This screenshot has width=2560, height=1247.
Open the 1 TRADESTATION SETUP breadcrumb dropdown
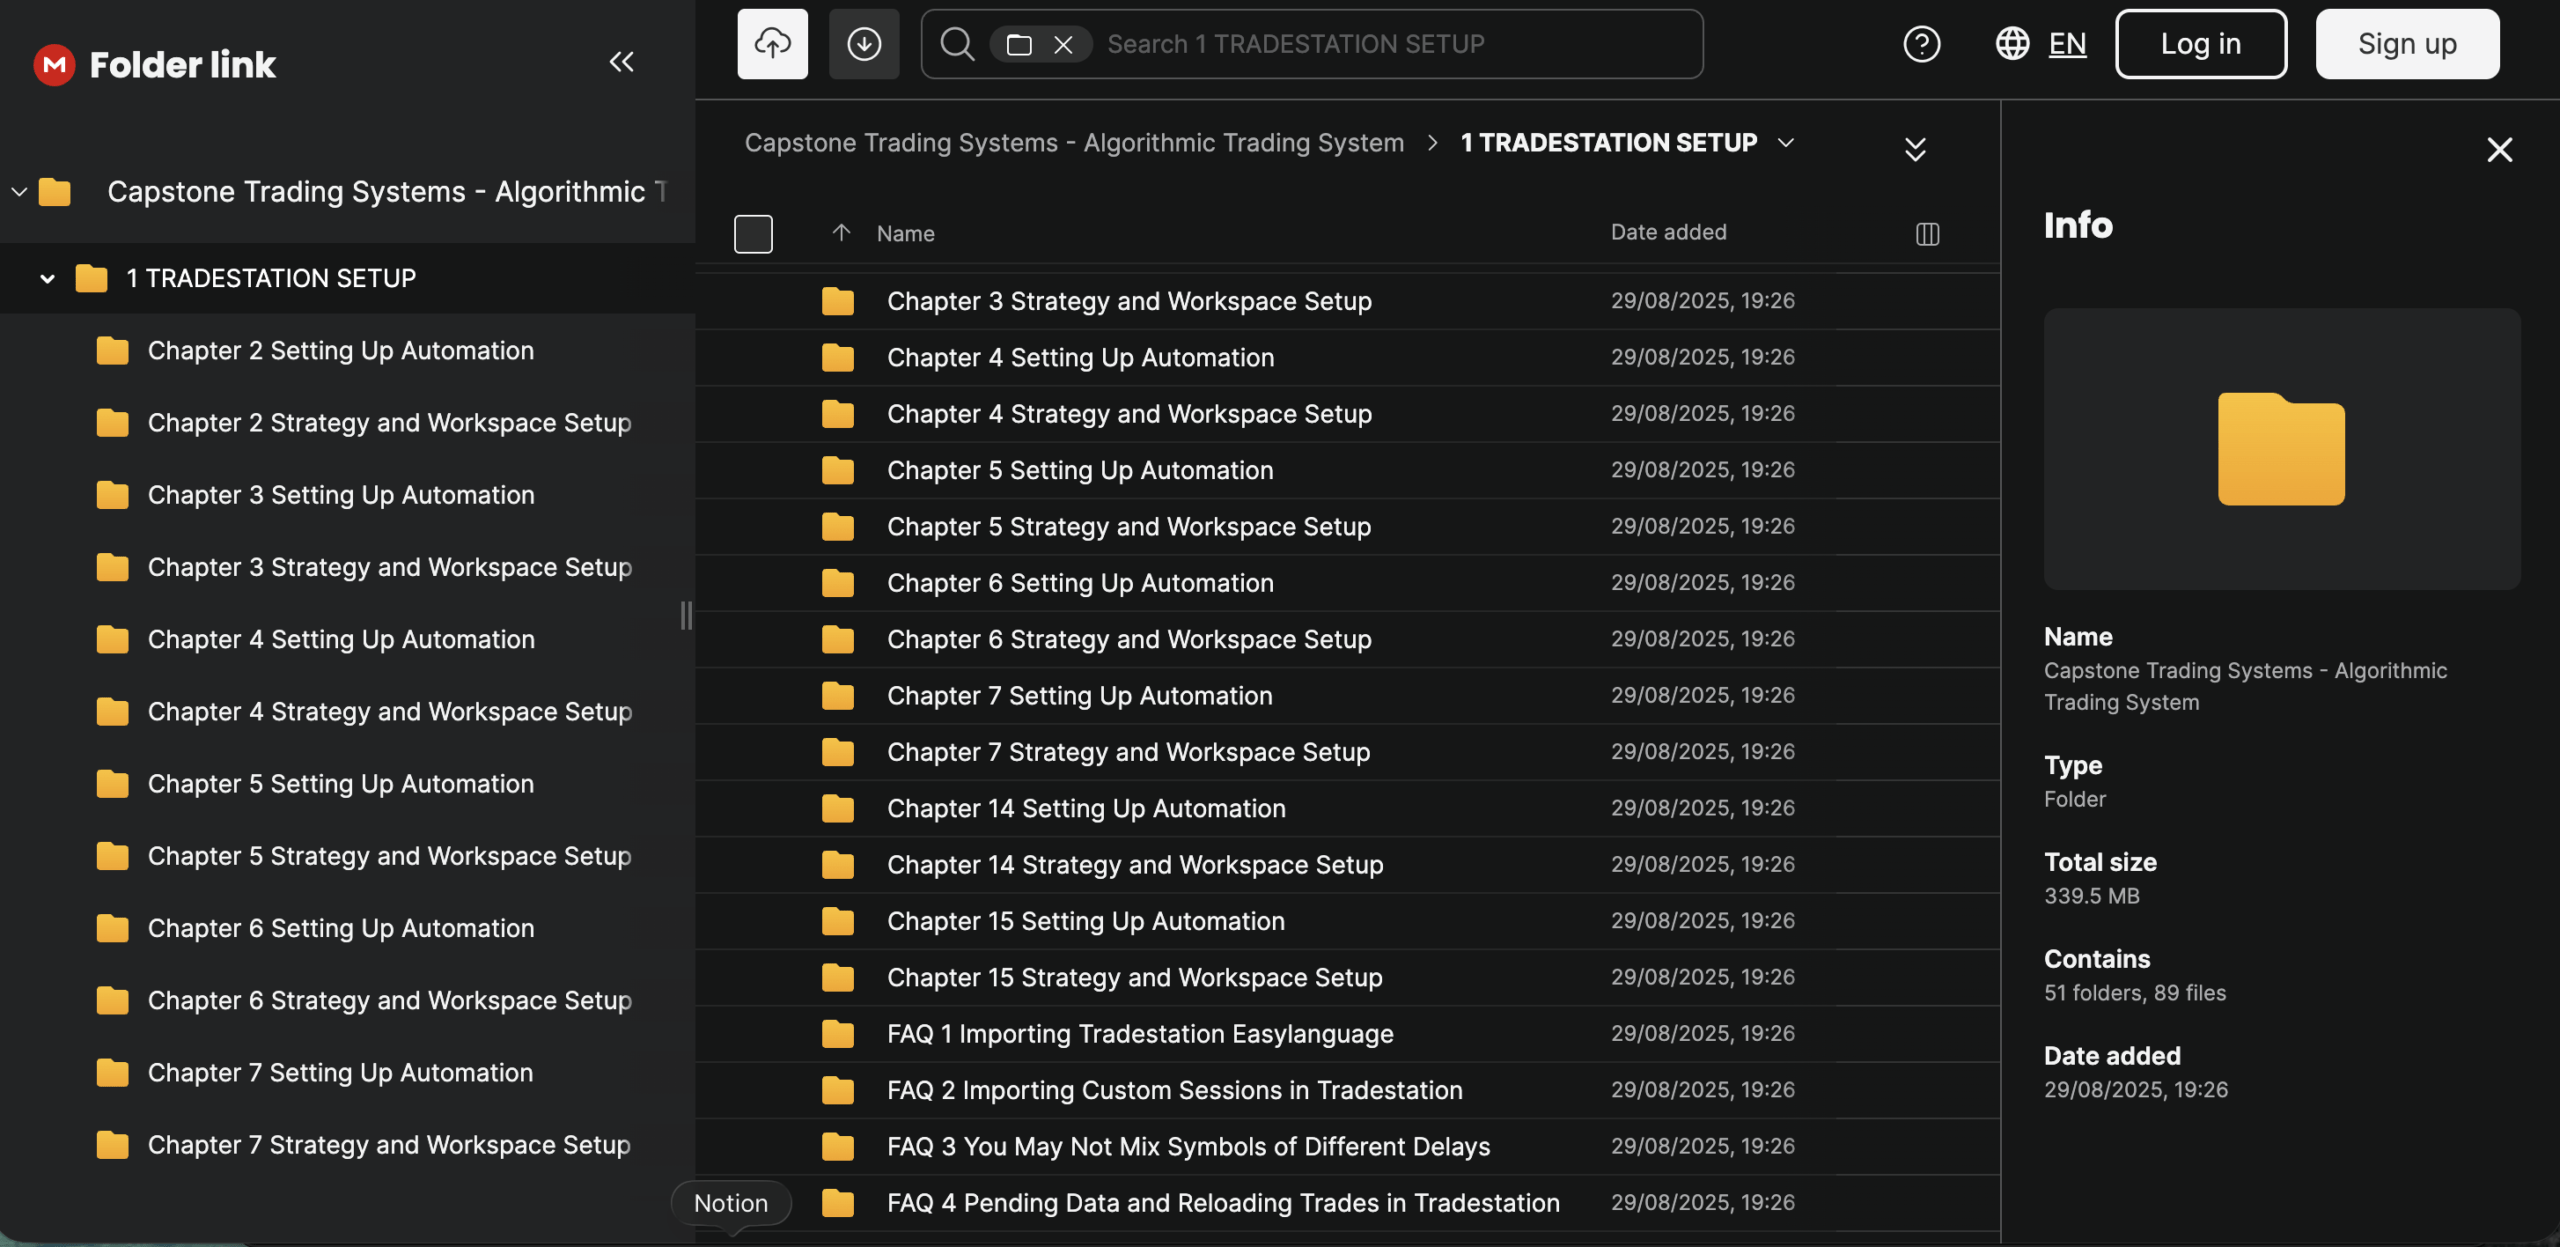click(x=1786, y=143)
